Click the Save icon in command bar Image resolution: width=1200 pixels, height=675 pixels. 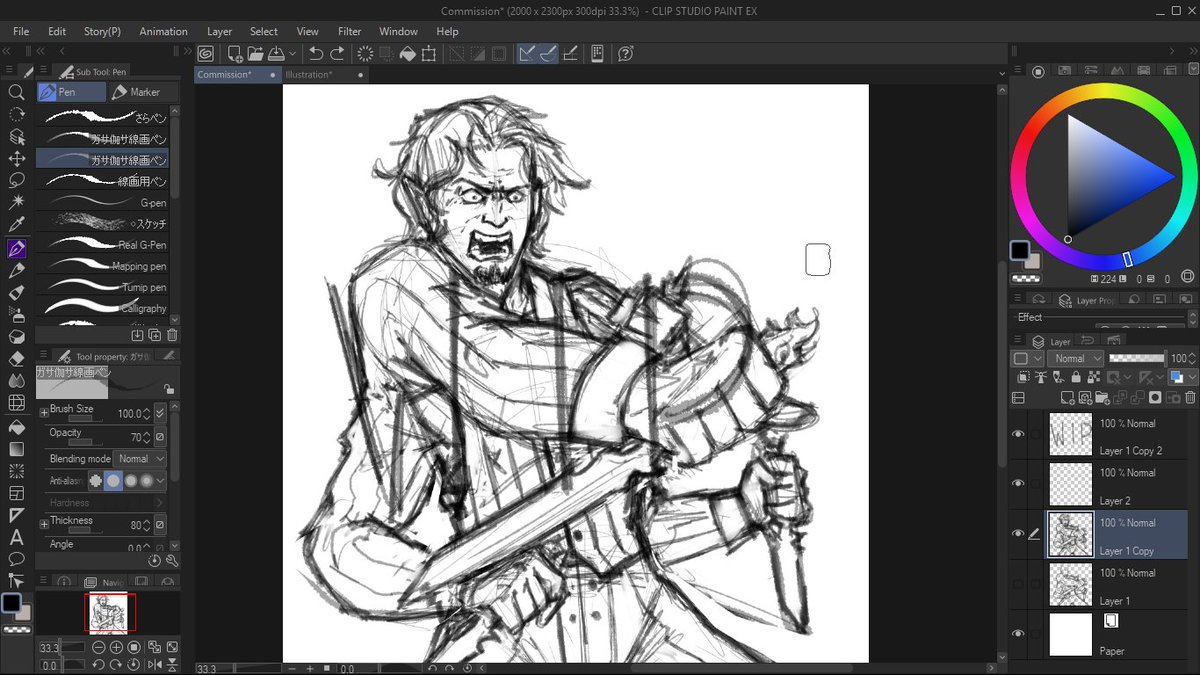point(275,54)
